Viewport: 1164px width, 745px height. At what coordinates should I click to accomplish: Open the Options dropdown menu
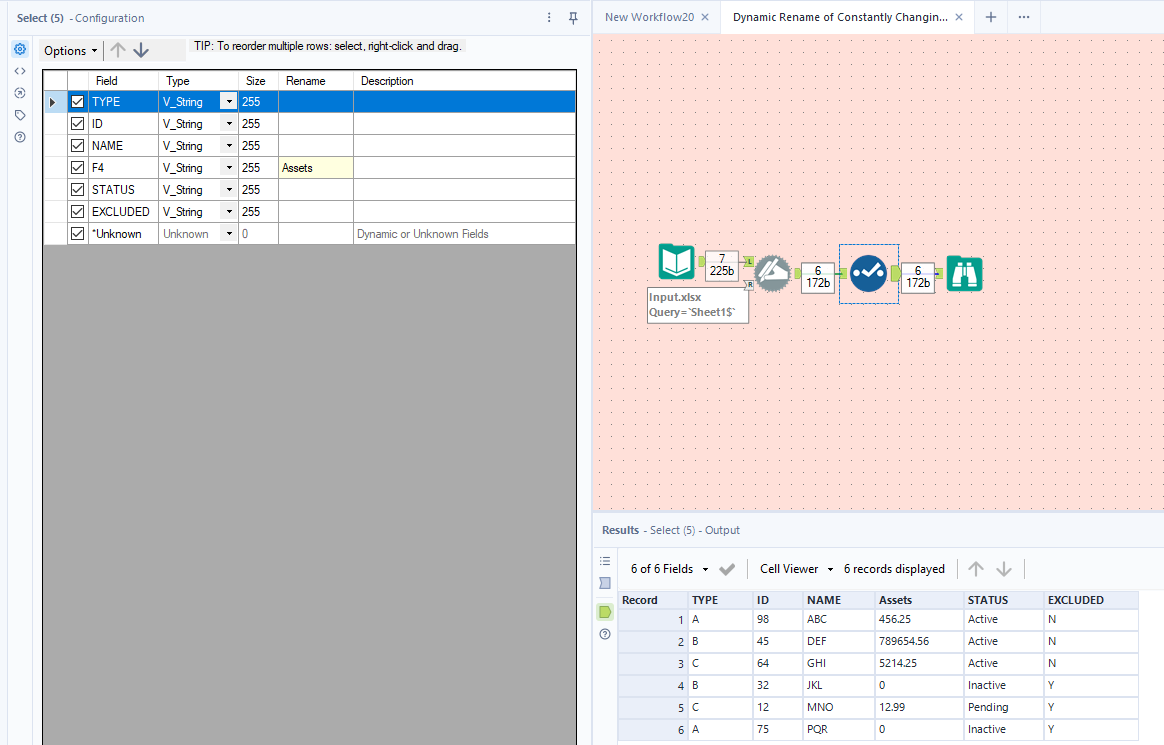click(65, 50)
